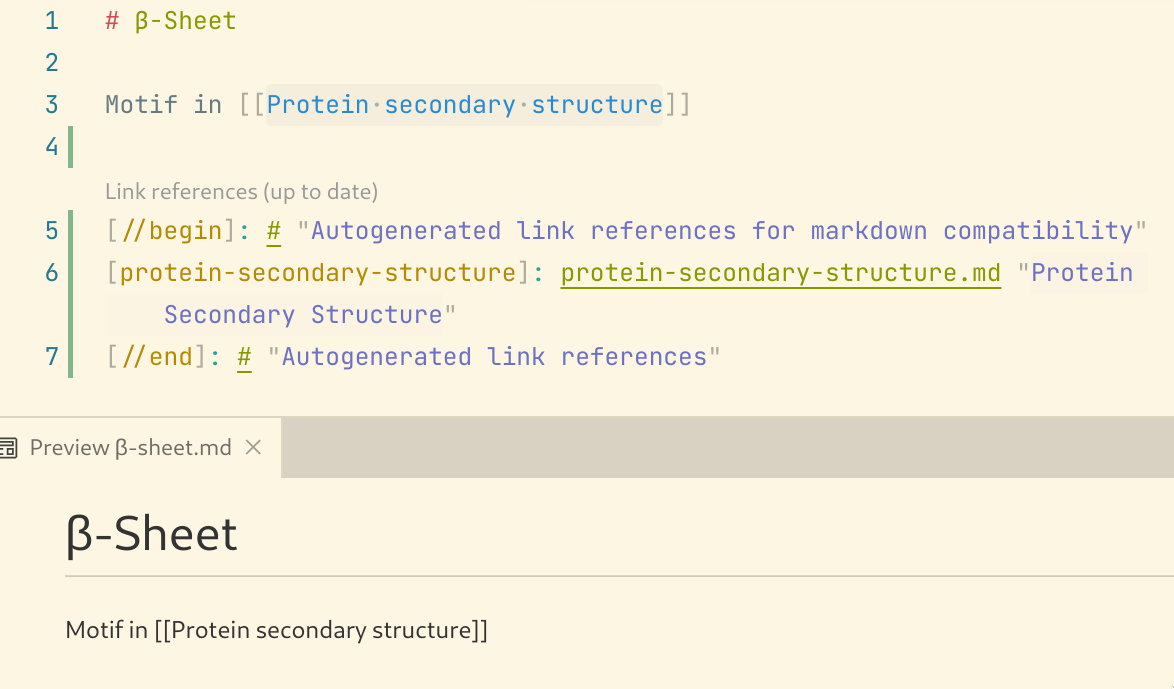The height and width of the screenshot is (689, 1174).
Task: Click the Link references (up to date) code lens
Action: [x=241, y=192]
